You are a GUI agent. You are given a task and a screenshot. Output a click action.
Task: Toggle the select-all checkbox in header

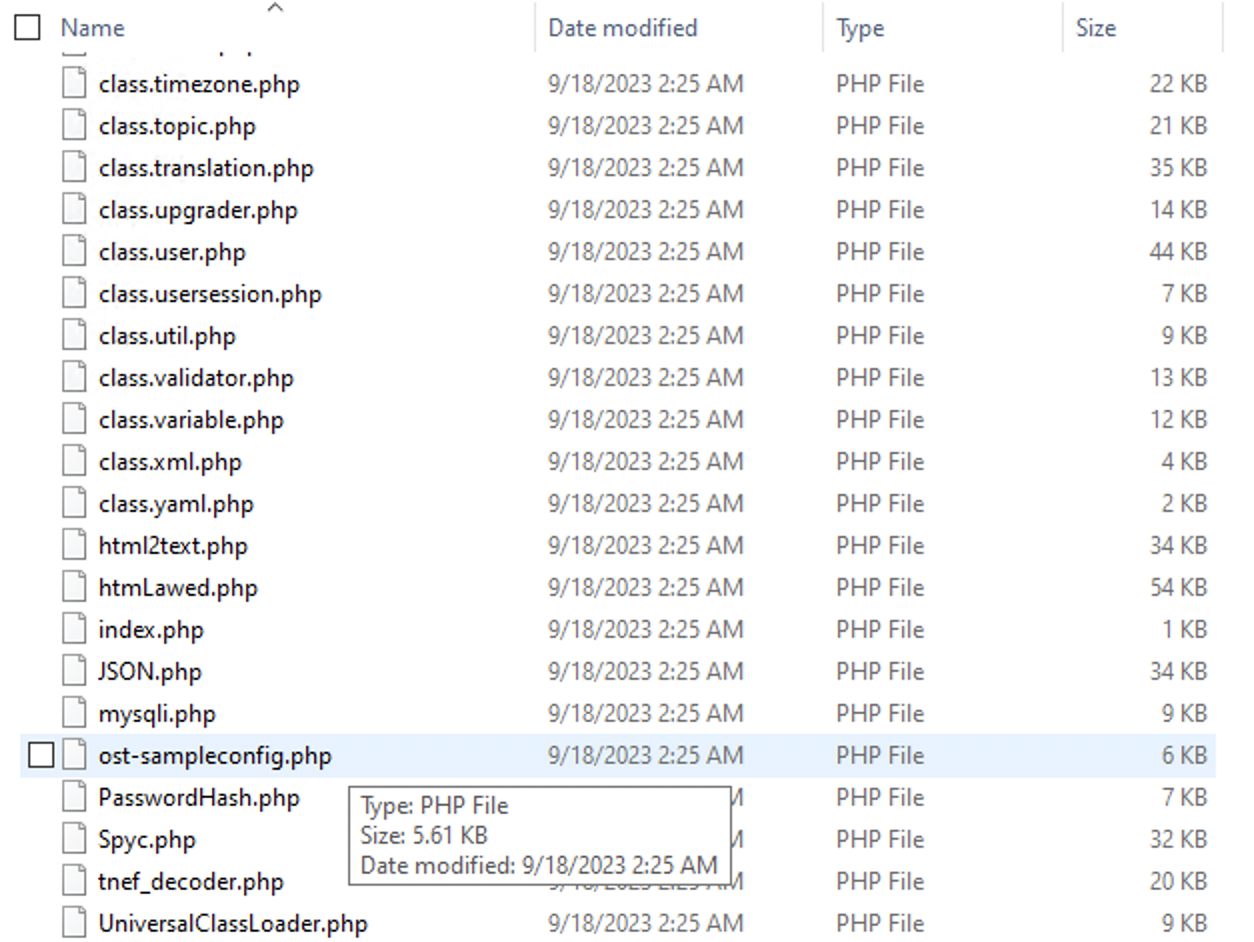[27, 28]
